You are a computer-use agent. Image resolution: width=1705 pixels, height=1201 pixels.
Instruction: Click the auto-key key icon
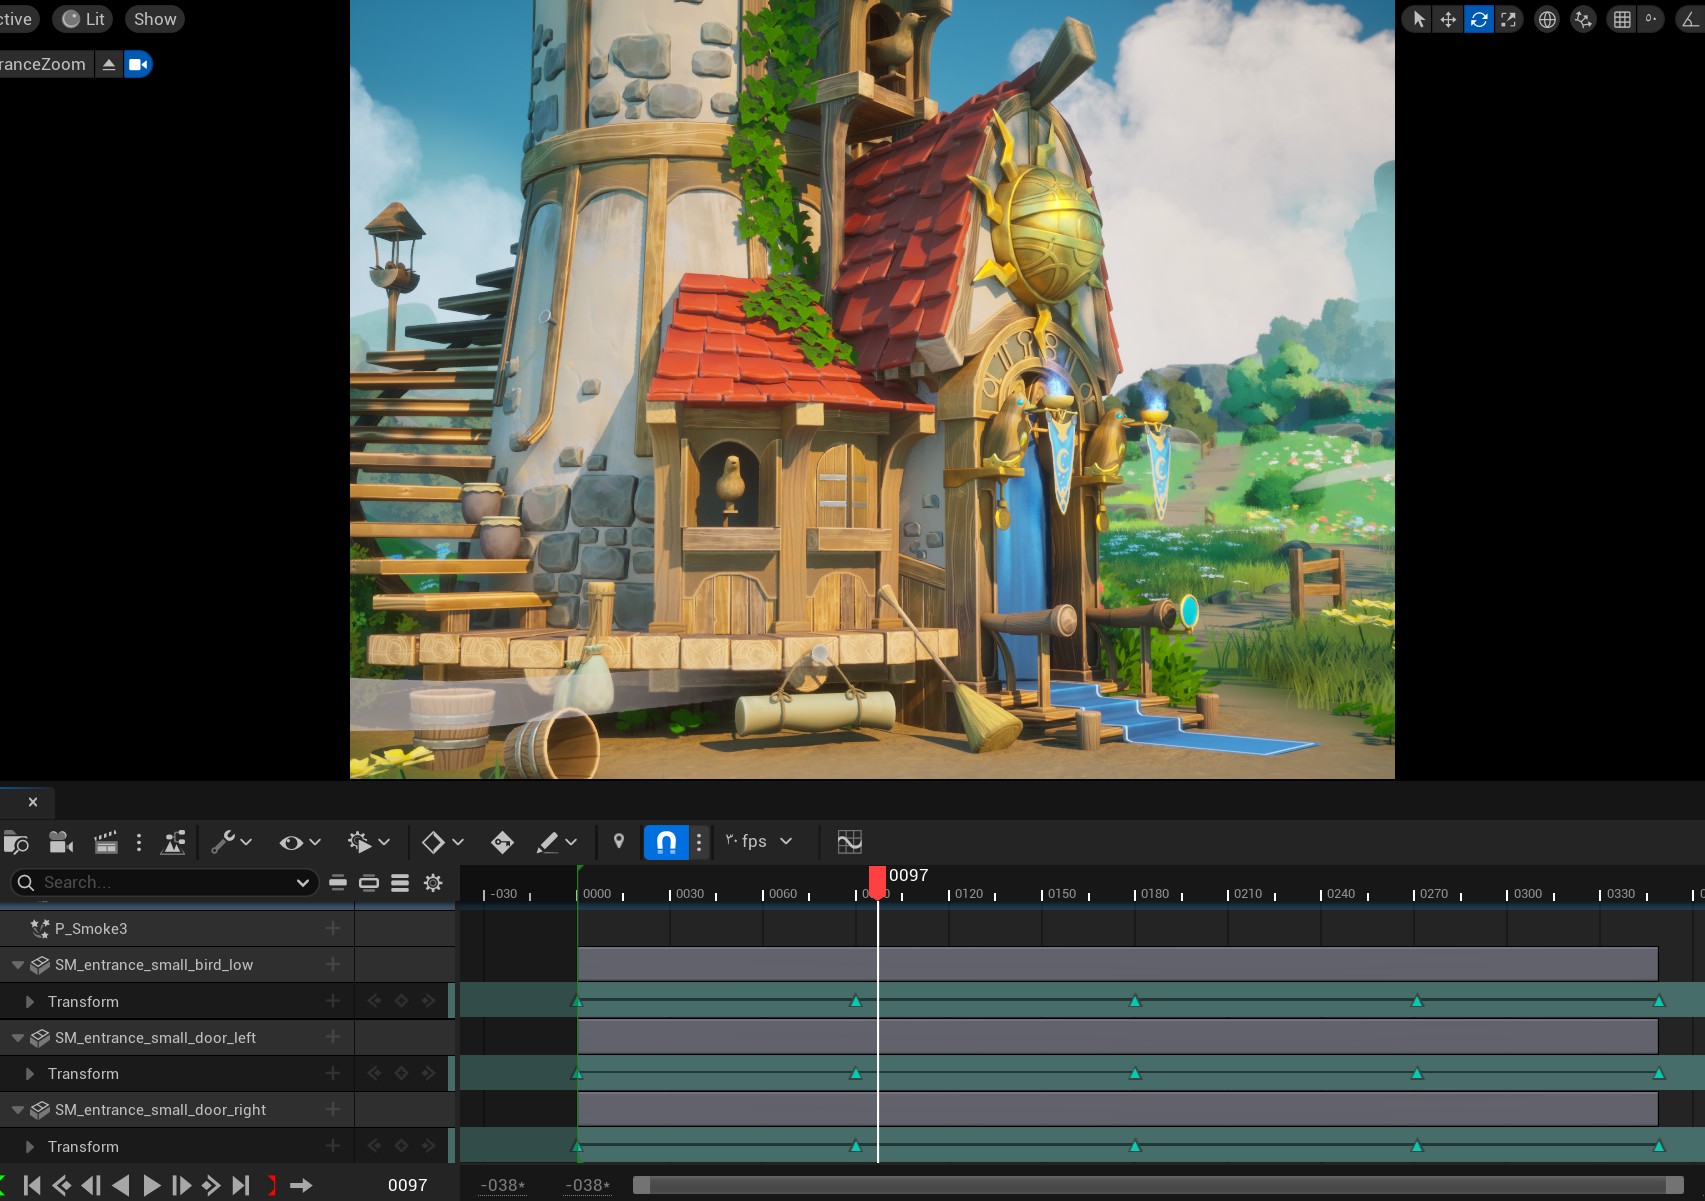pos(502,842)
